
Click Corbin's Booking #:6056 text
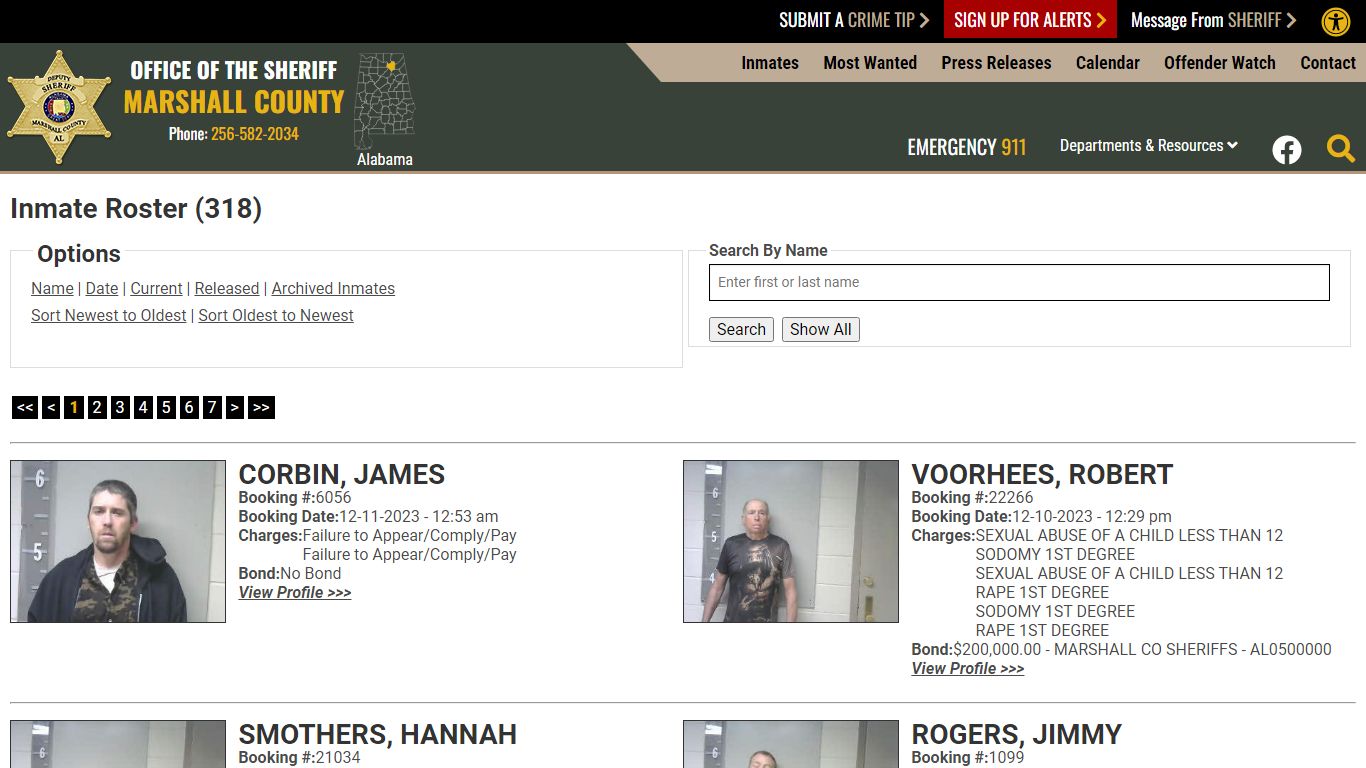click(295, 497)
